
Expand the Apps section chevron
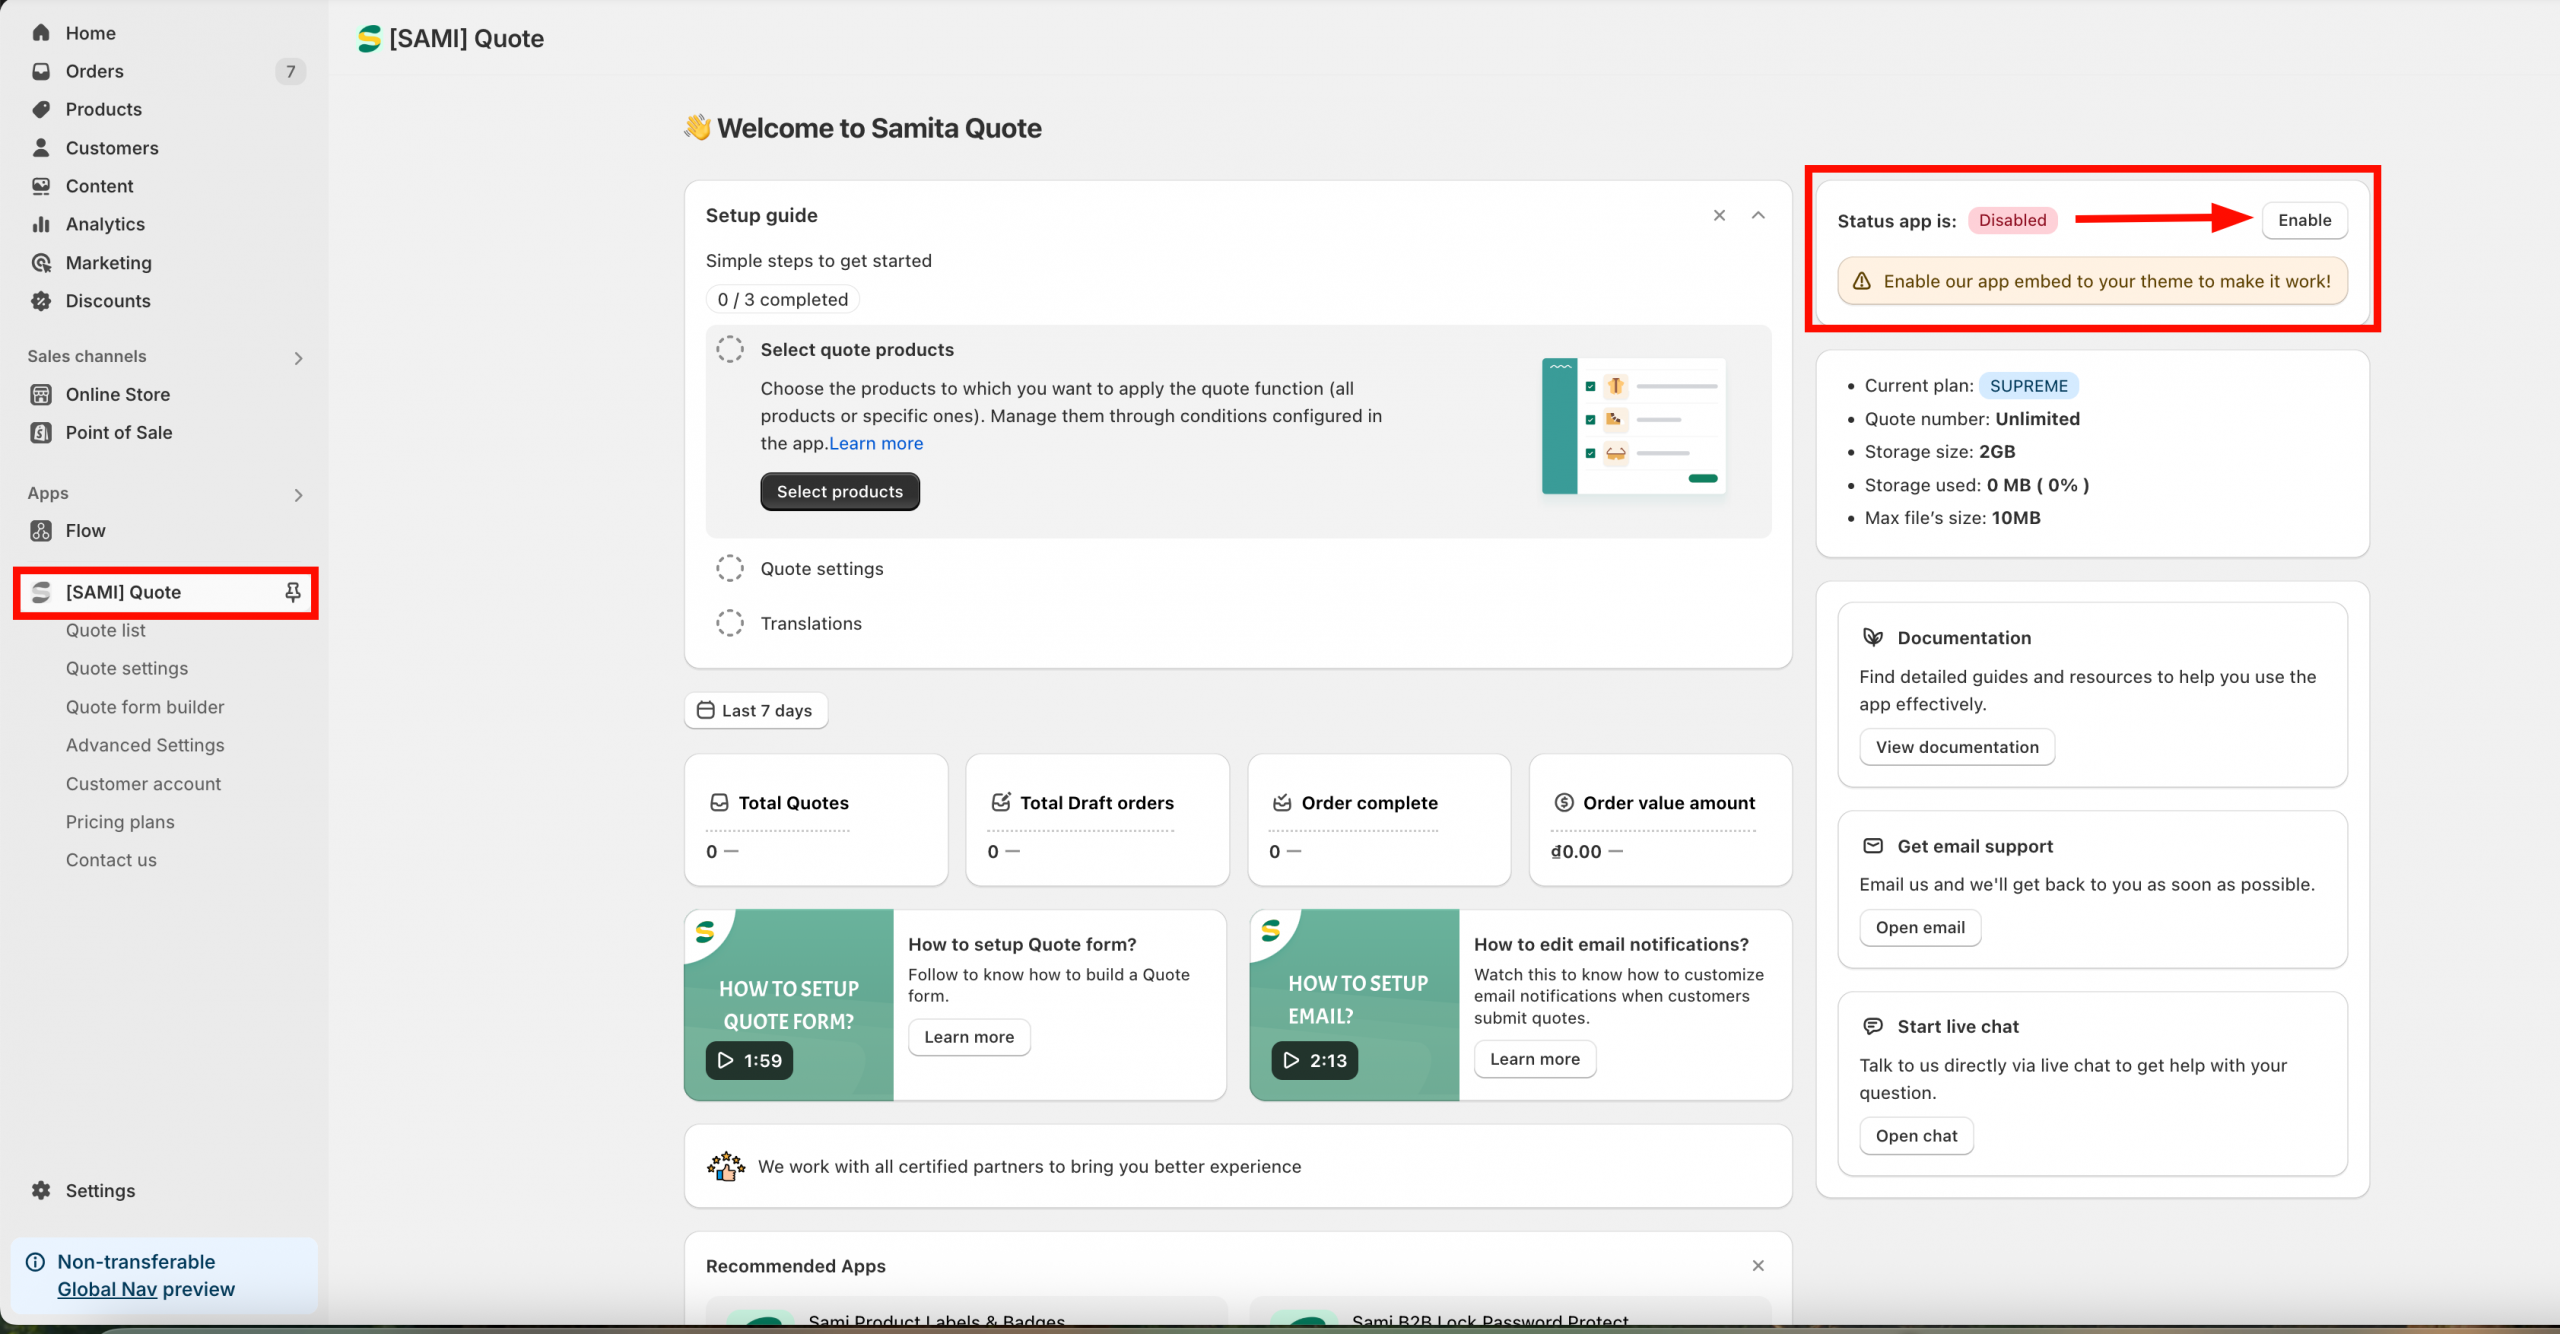[x=298, y=494]
